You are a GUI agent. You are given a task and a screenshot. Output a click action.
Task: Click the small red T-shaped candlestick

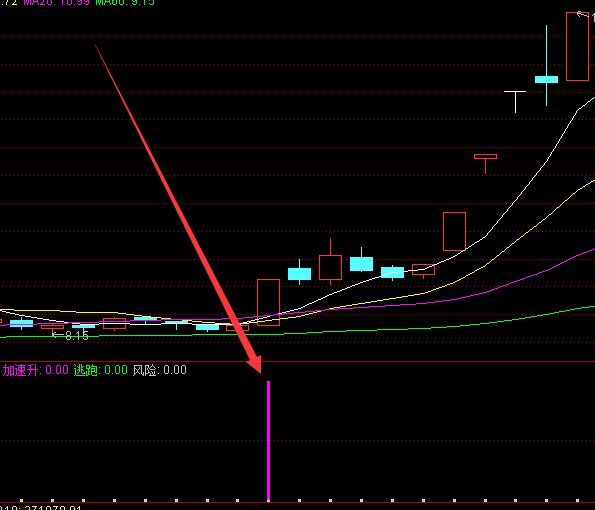click(485, 163)
